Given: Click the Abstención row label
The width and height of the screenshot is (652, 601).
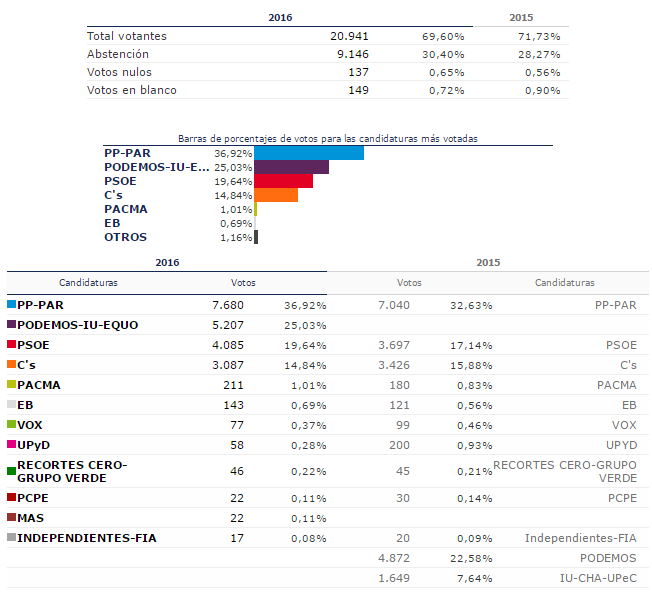Looking at the screenshot, I should (x=118, y=54).
